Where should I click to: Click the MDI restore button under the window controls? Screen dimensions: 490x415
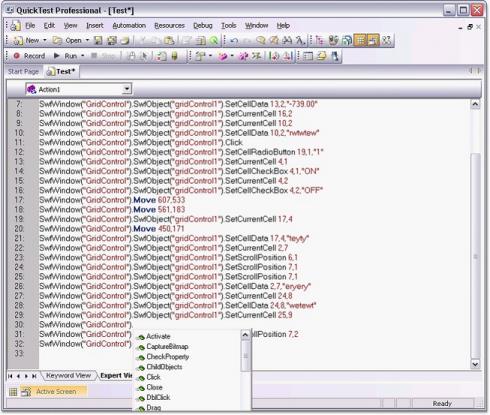click(470, 27)
